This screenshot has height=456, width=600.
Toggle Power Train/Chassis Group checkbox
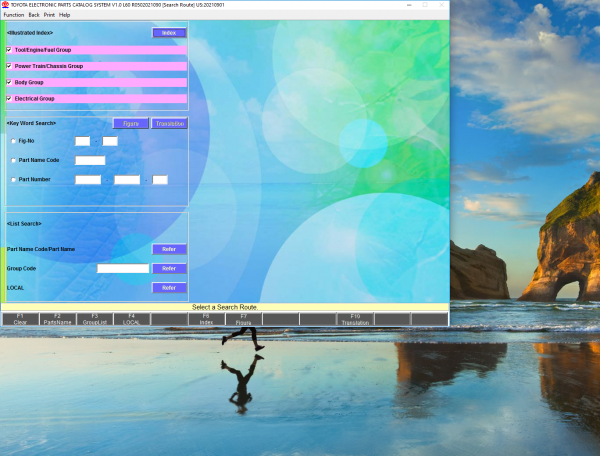9,66
